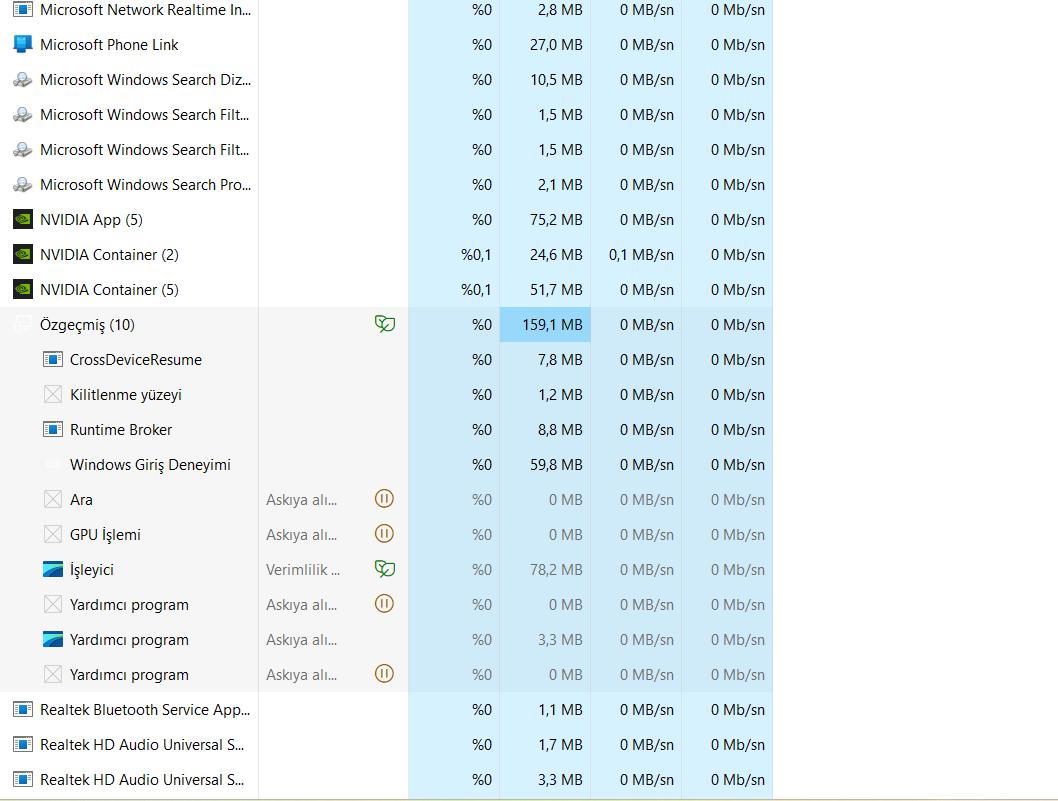This screenshot has height=801, width=1058.
Task: Click the Ara process placeholder icon
Action: 53,499
